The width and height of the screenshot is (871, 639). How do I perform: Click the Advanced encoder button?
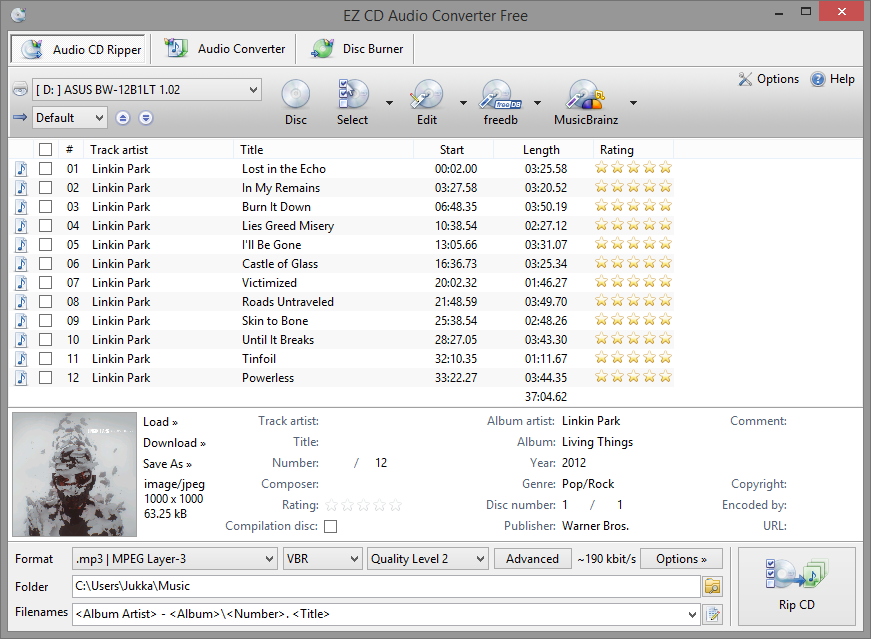532,558
